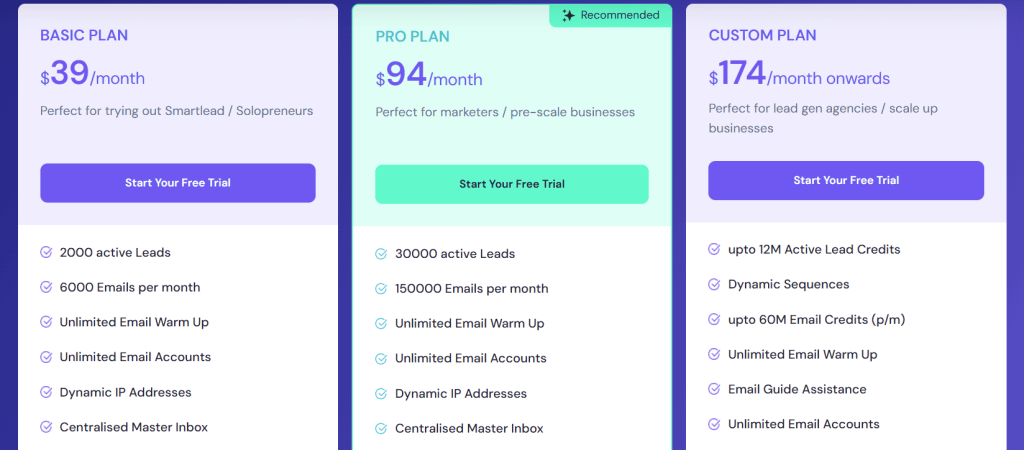Click check icon next to Basic plan Centralised Master Inbox

pyautogui.click(x=46, y=427)
